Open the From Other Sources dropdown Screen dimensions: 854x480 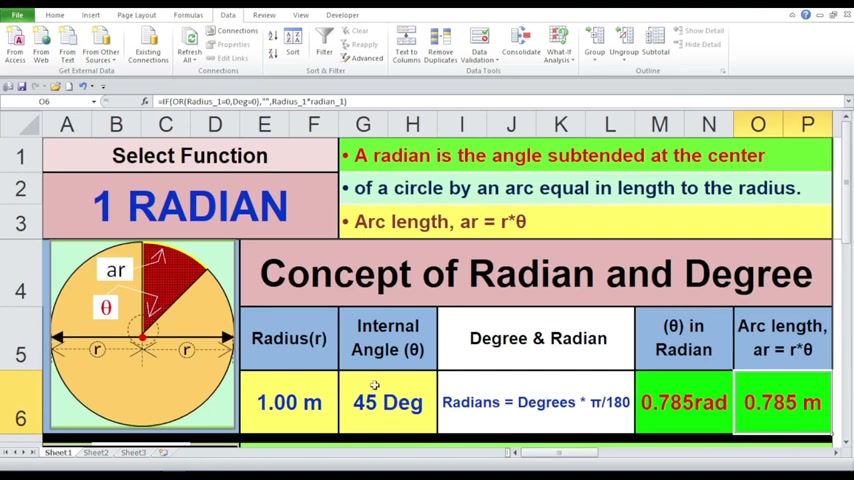[101, 45]
